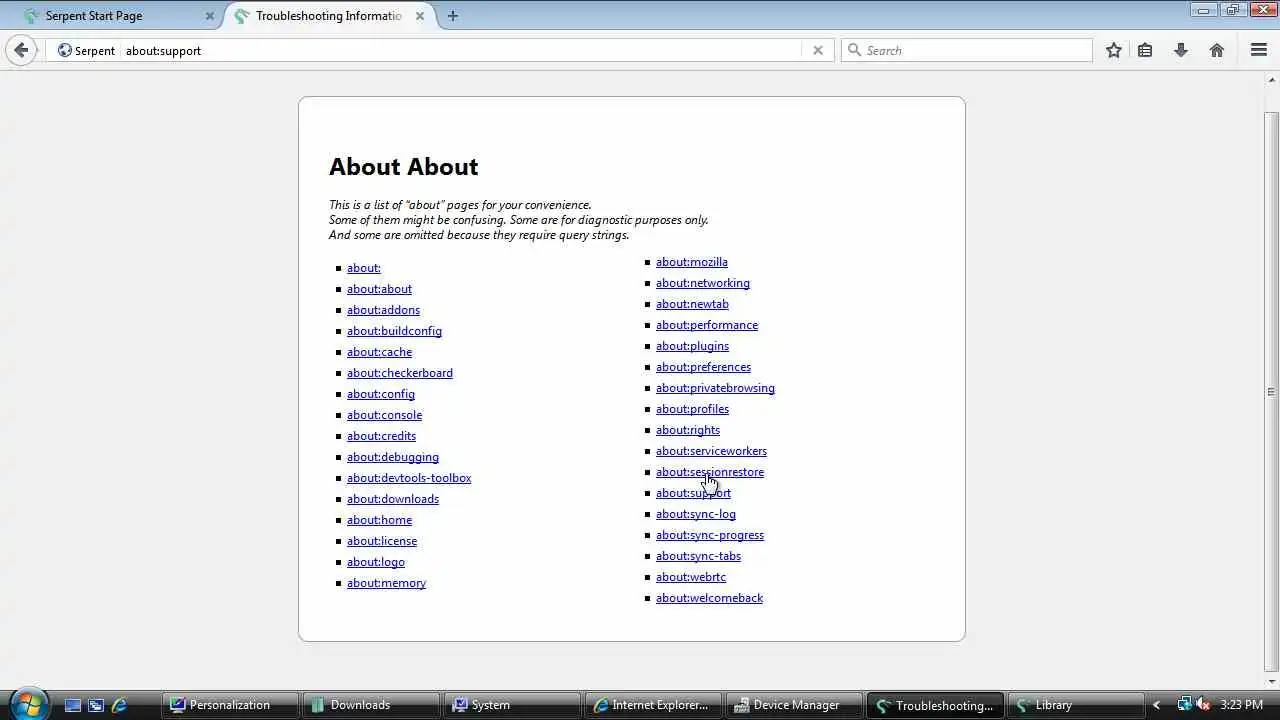Open the about:cache link
Screen dimensions: 1280x720
click(379, 352)
